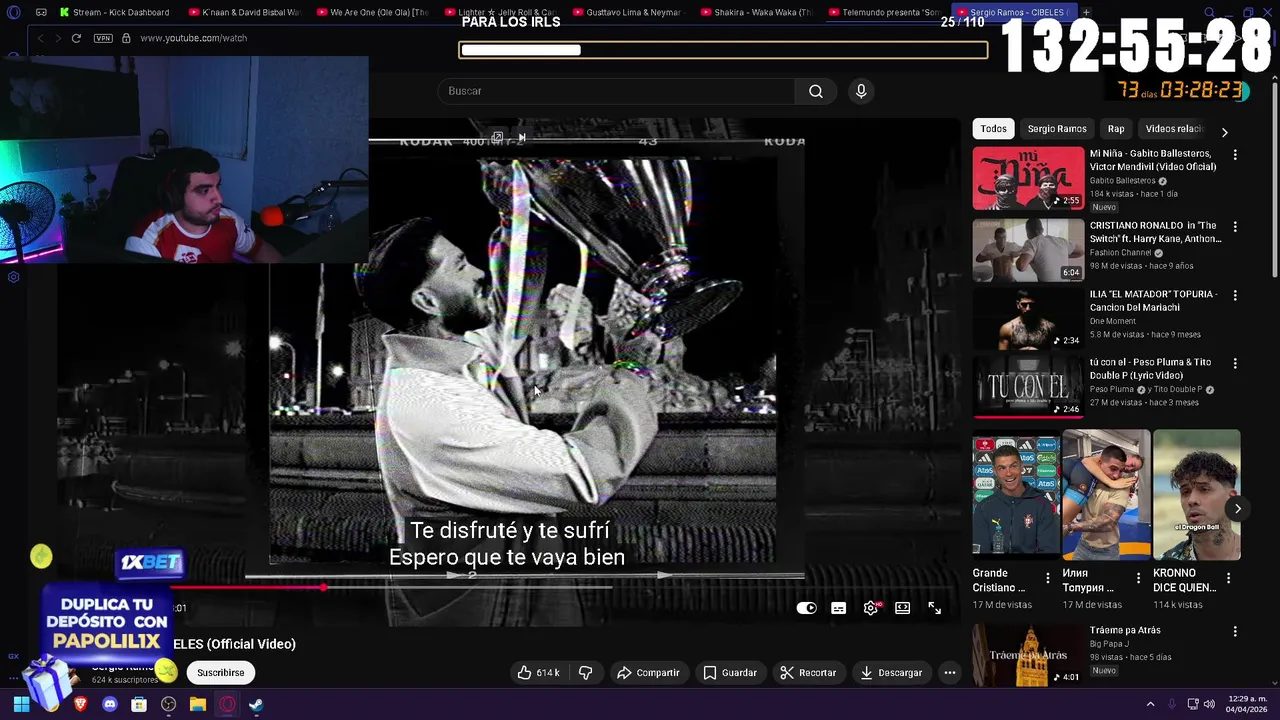
Task: Select the Rap filter chip
Action: click(1116, 129)
